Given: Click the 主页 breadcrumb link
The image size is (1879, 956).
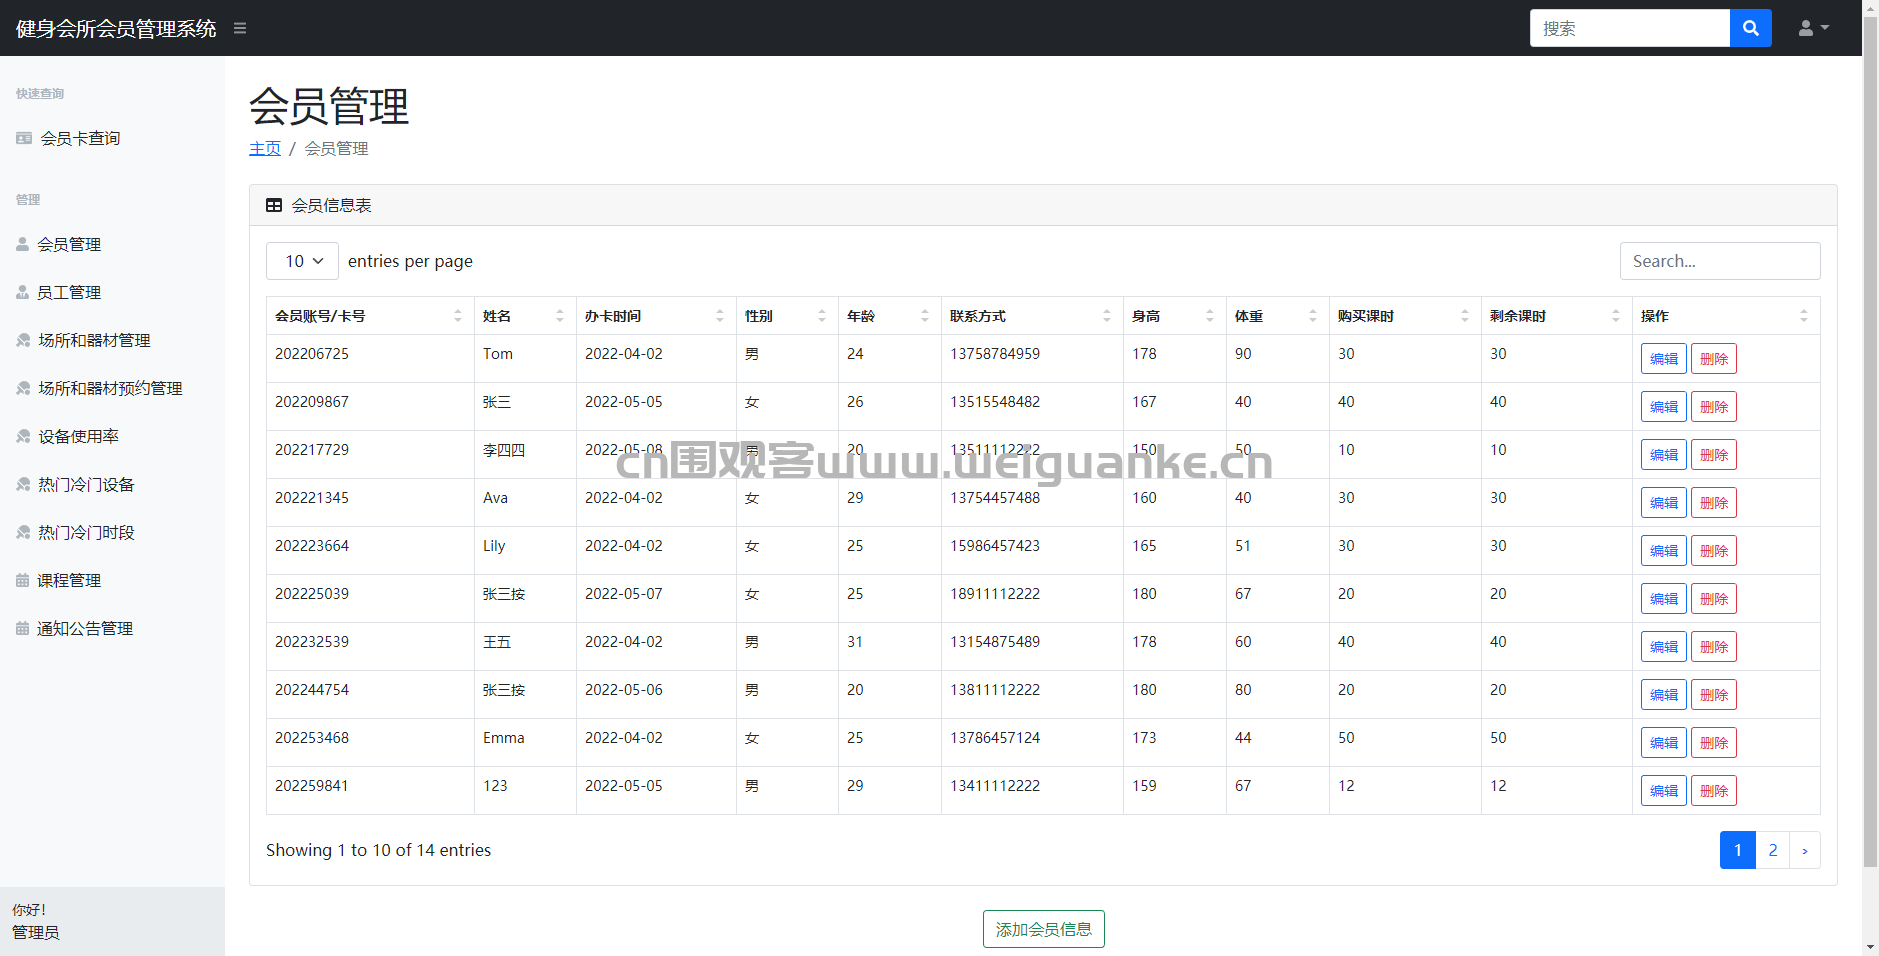Looking at the screenshot, I should pos(265,148).
